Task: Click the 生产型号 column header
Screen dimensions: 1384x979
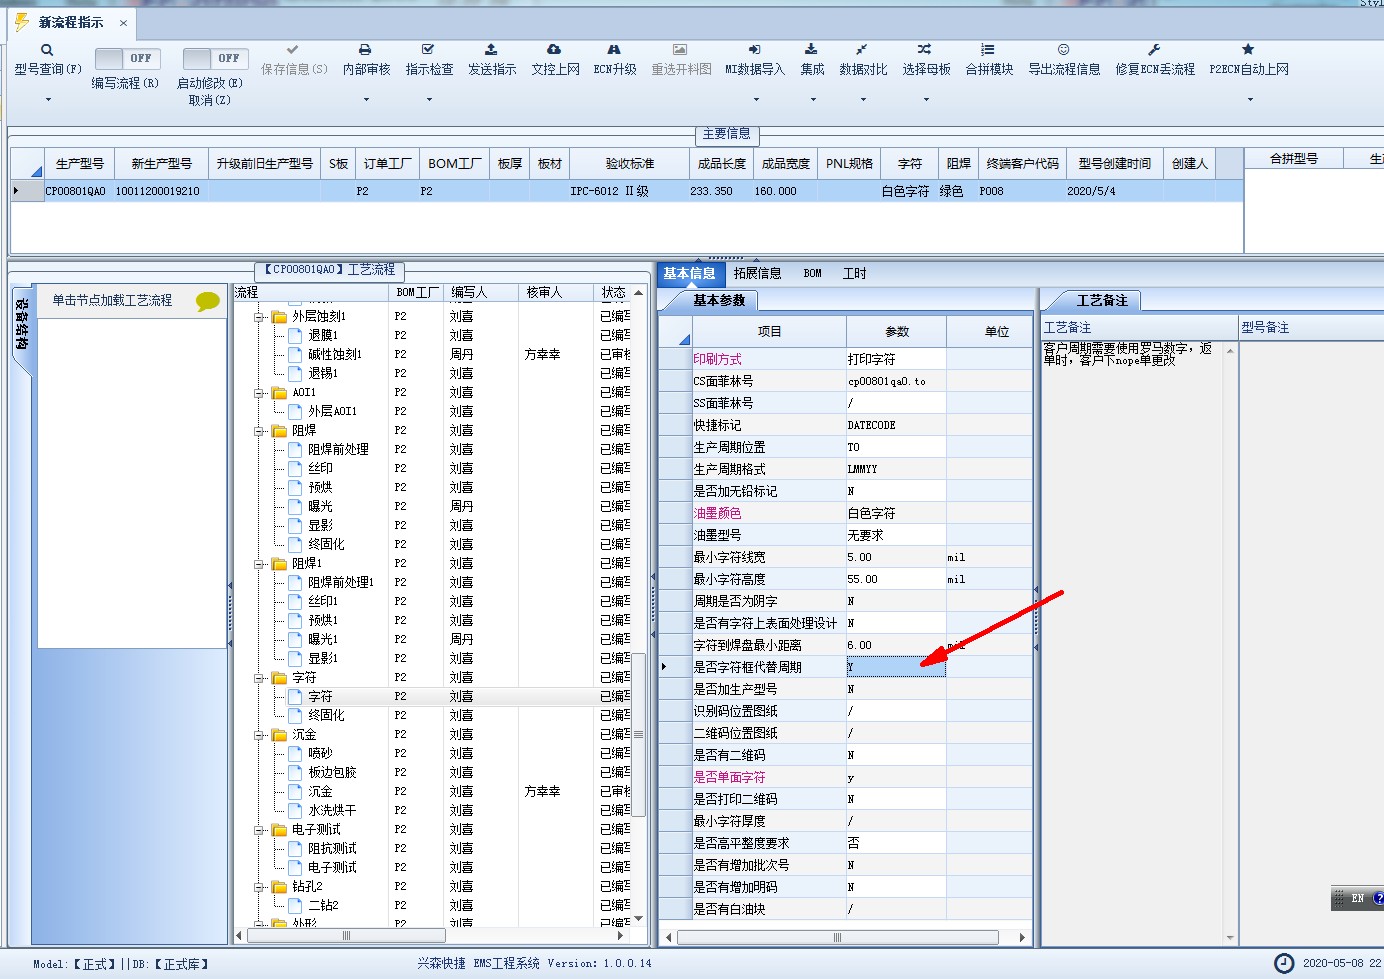Action: pyautogui.click(x=79, y=163)
